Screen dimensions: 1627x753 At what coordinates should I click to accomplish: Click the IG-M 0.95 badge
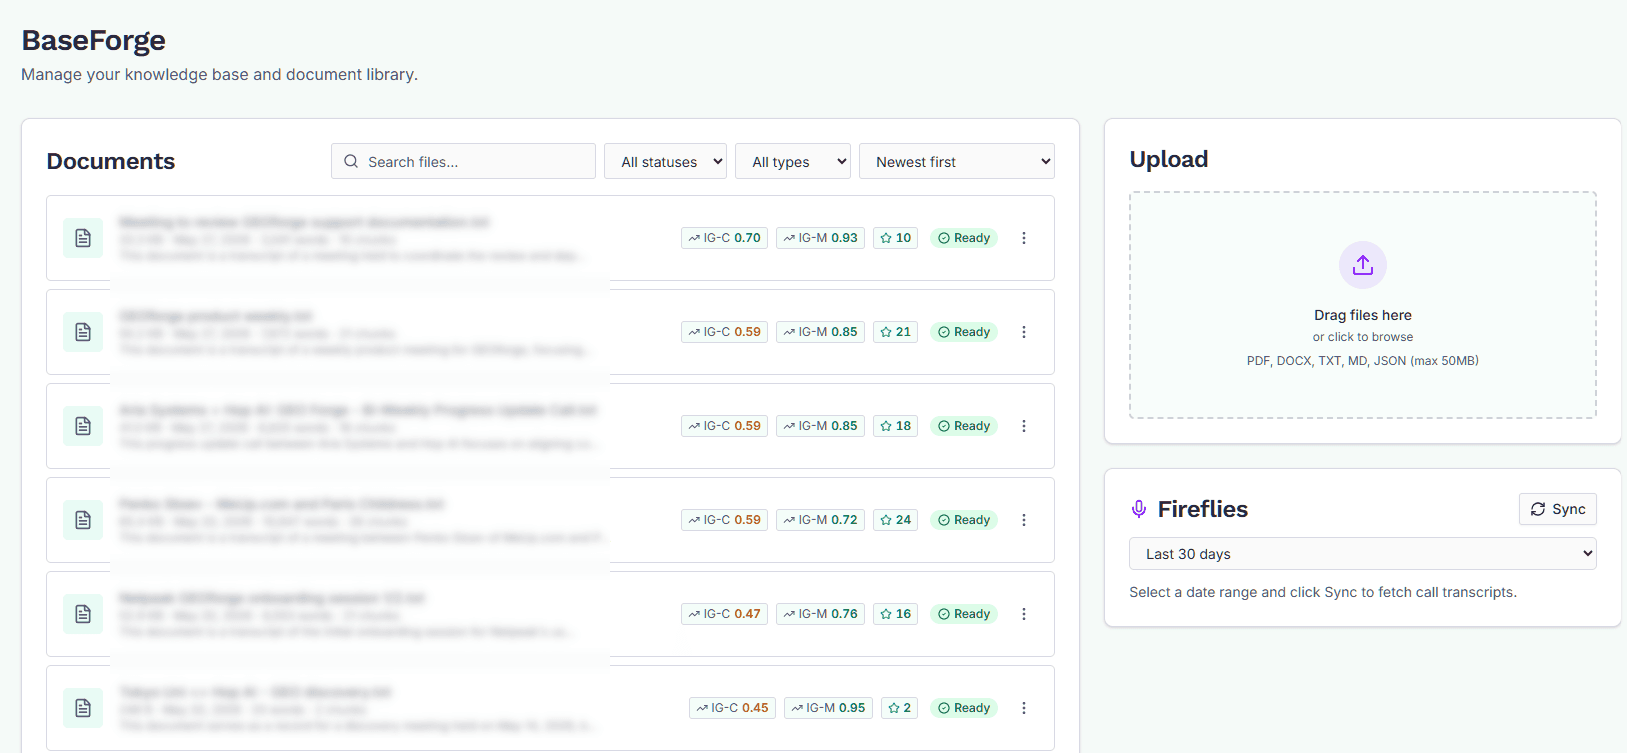[828, 708]
